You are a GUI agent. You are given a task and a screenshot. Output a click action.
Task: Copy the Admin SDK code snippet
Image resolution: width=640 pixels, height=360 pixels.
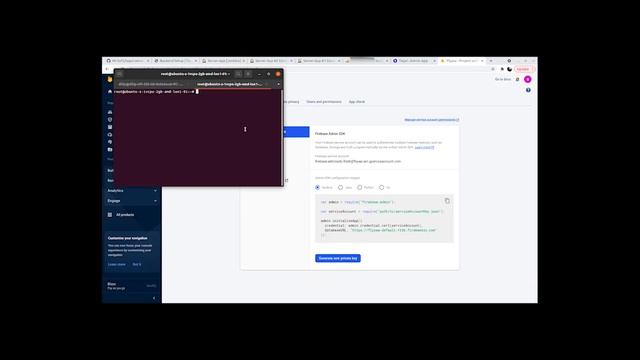point(447,201)
